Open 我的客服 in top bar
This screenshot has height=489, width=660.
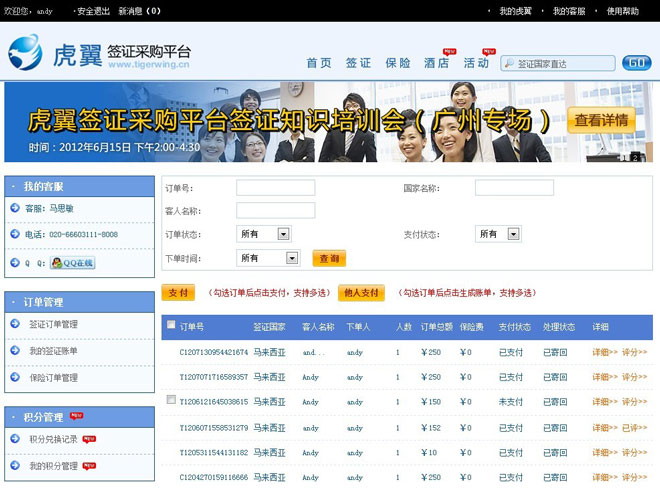tap(569, 11)
